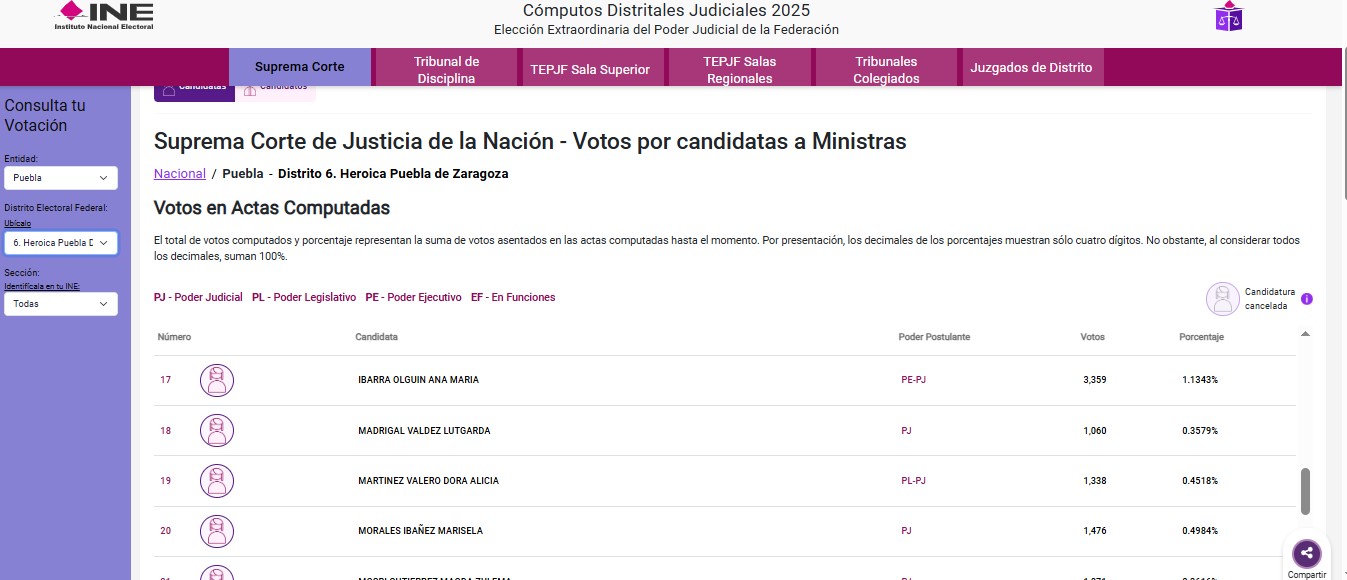This screenshot has height=580, width=1347.
Task: Switch to the Candidatos toggle
Action: click(276, 89)
